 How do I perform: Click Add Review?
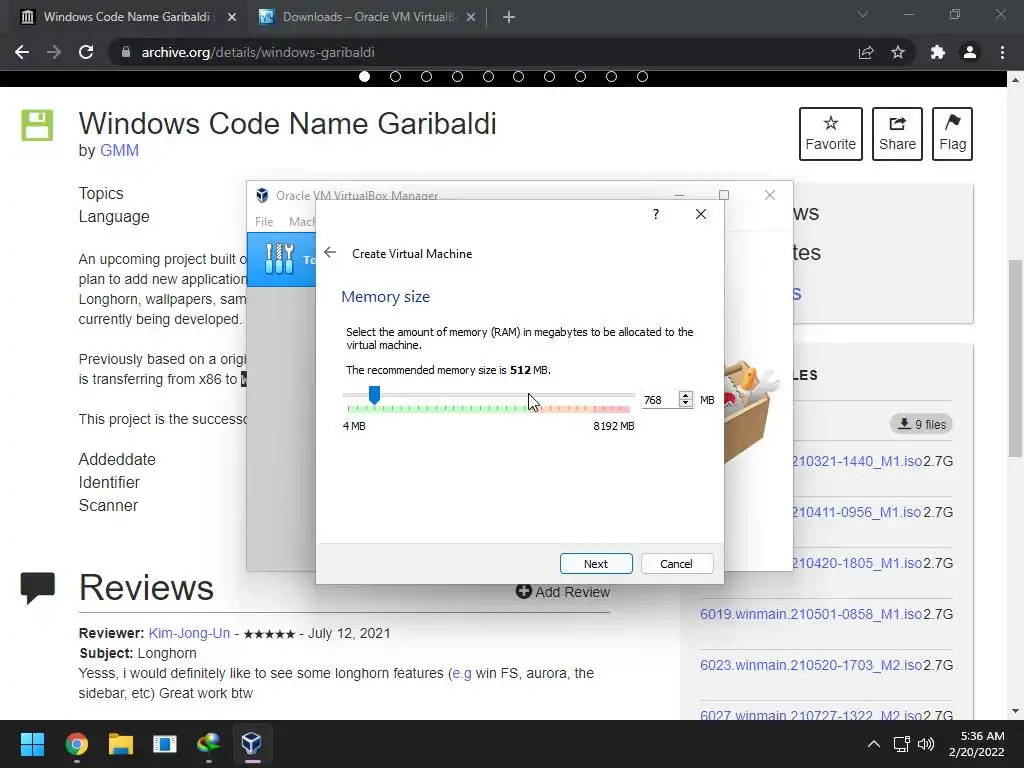pos(563,592)
